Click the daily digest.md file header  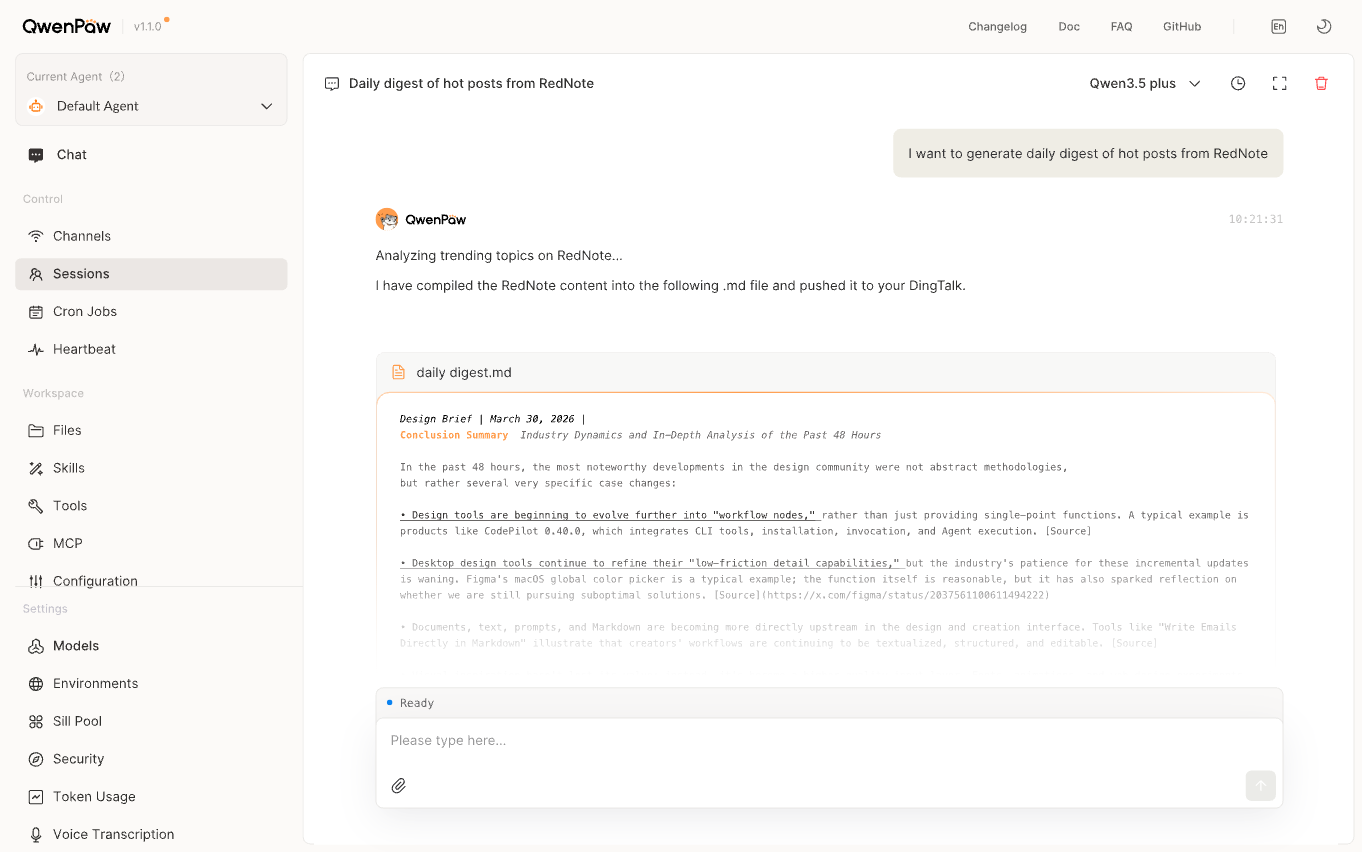click(x=826, y=372)
